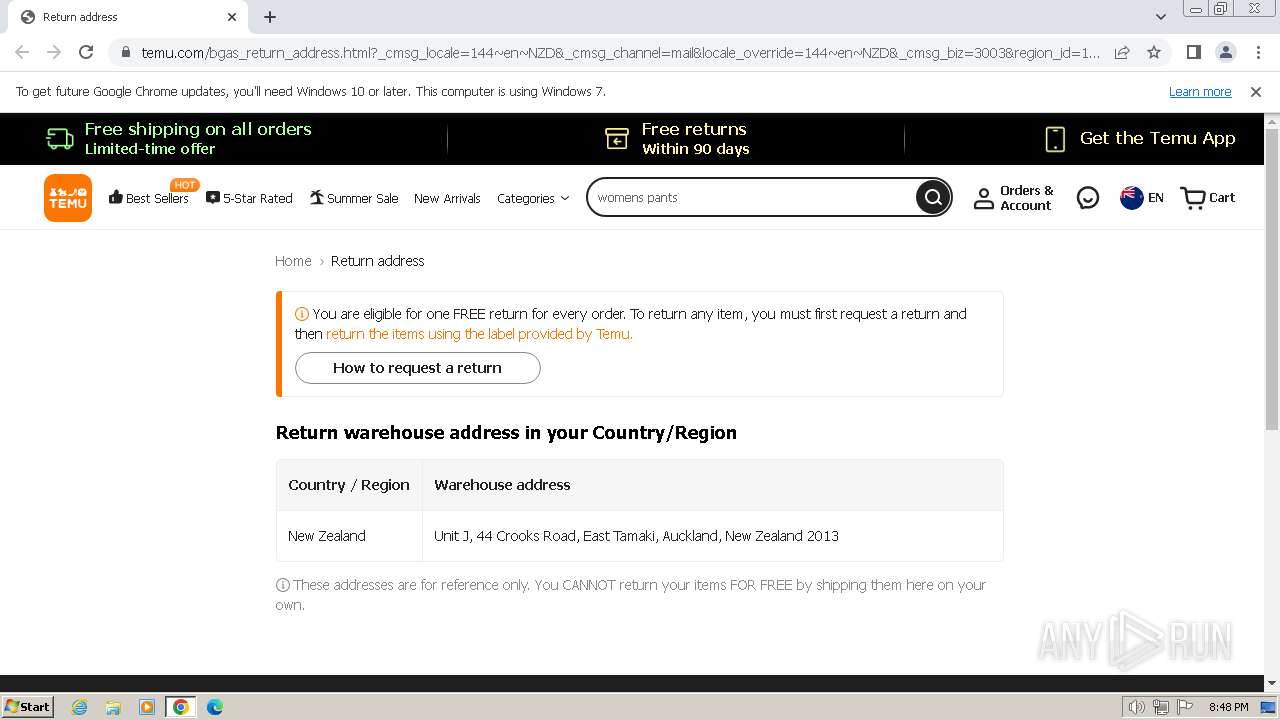Select the warehouse address text Unit J
This screenshot has height=720, width=1280.
[636, 536]
